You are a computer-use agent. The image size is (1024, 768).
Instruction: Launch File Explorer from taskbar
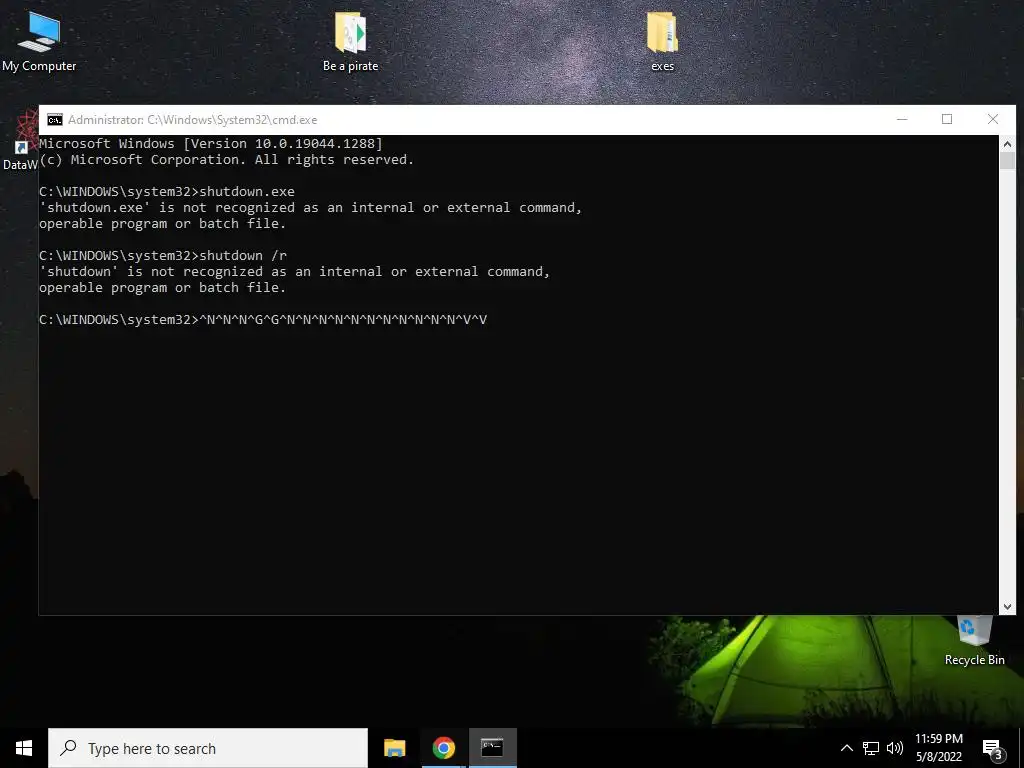pyautogui.click(x=394, y=748)
